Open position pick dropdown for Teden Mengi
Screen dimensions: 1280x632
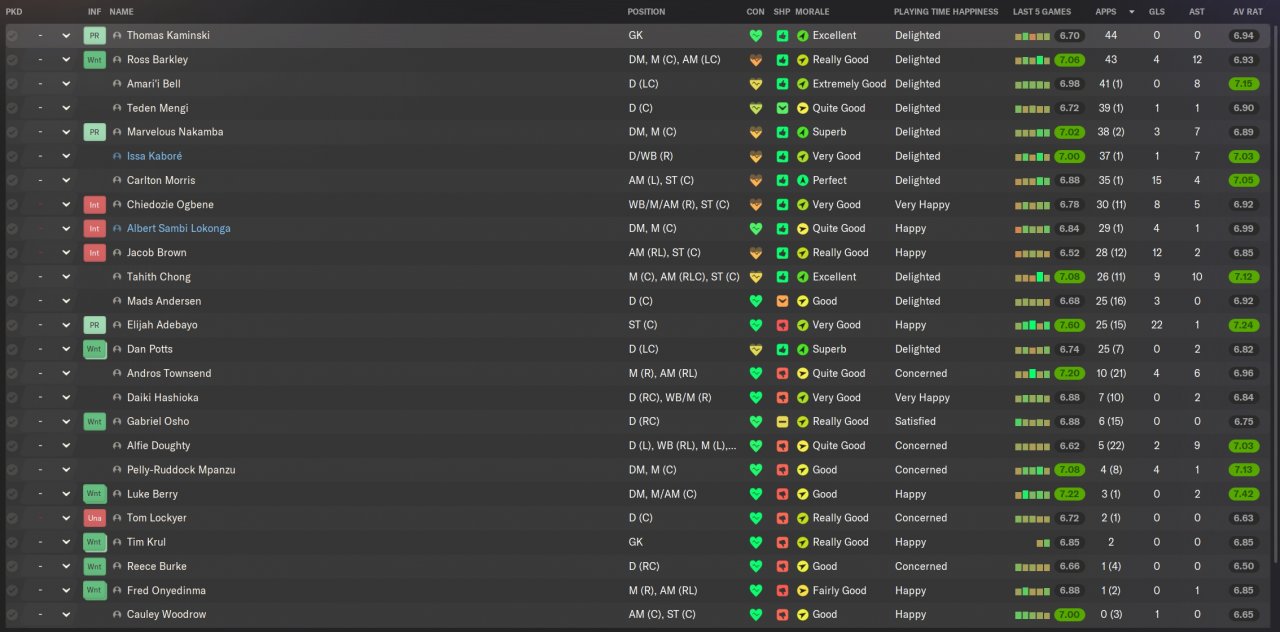(66, 108)
